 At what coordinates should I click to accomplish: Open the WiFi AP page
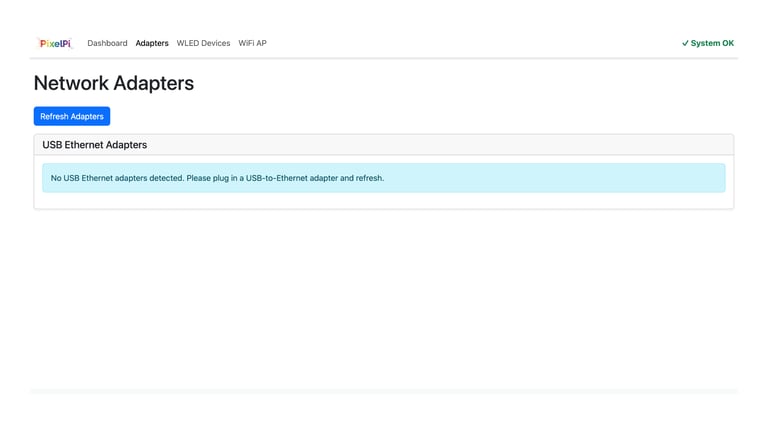click(x=252, y=43)
